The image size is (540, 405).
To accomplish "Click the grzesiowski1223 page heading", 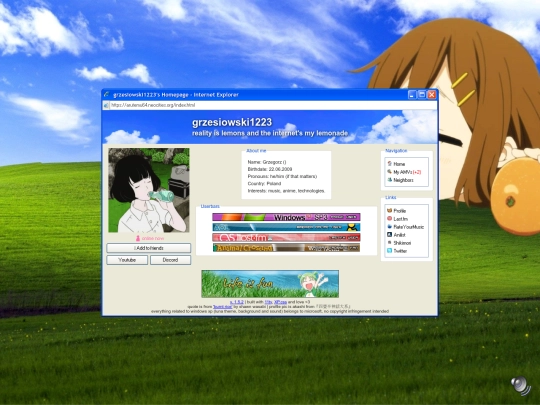I will pos(232,122).
